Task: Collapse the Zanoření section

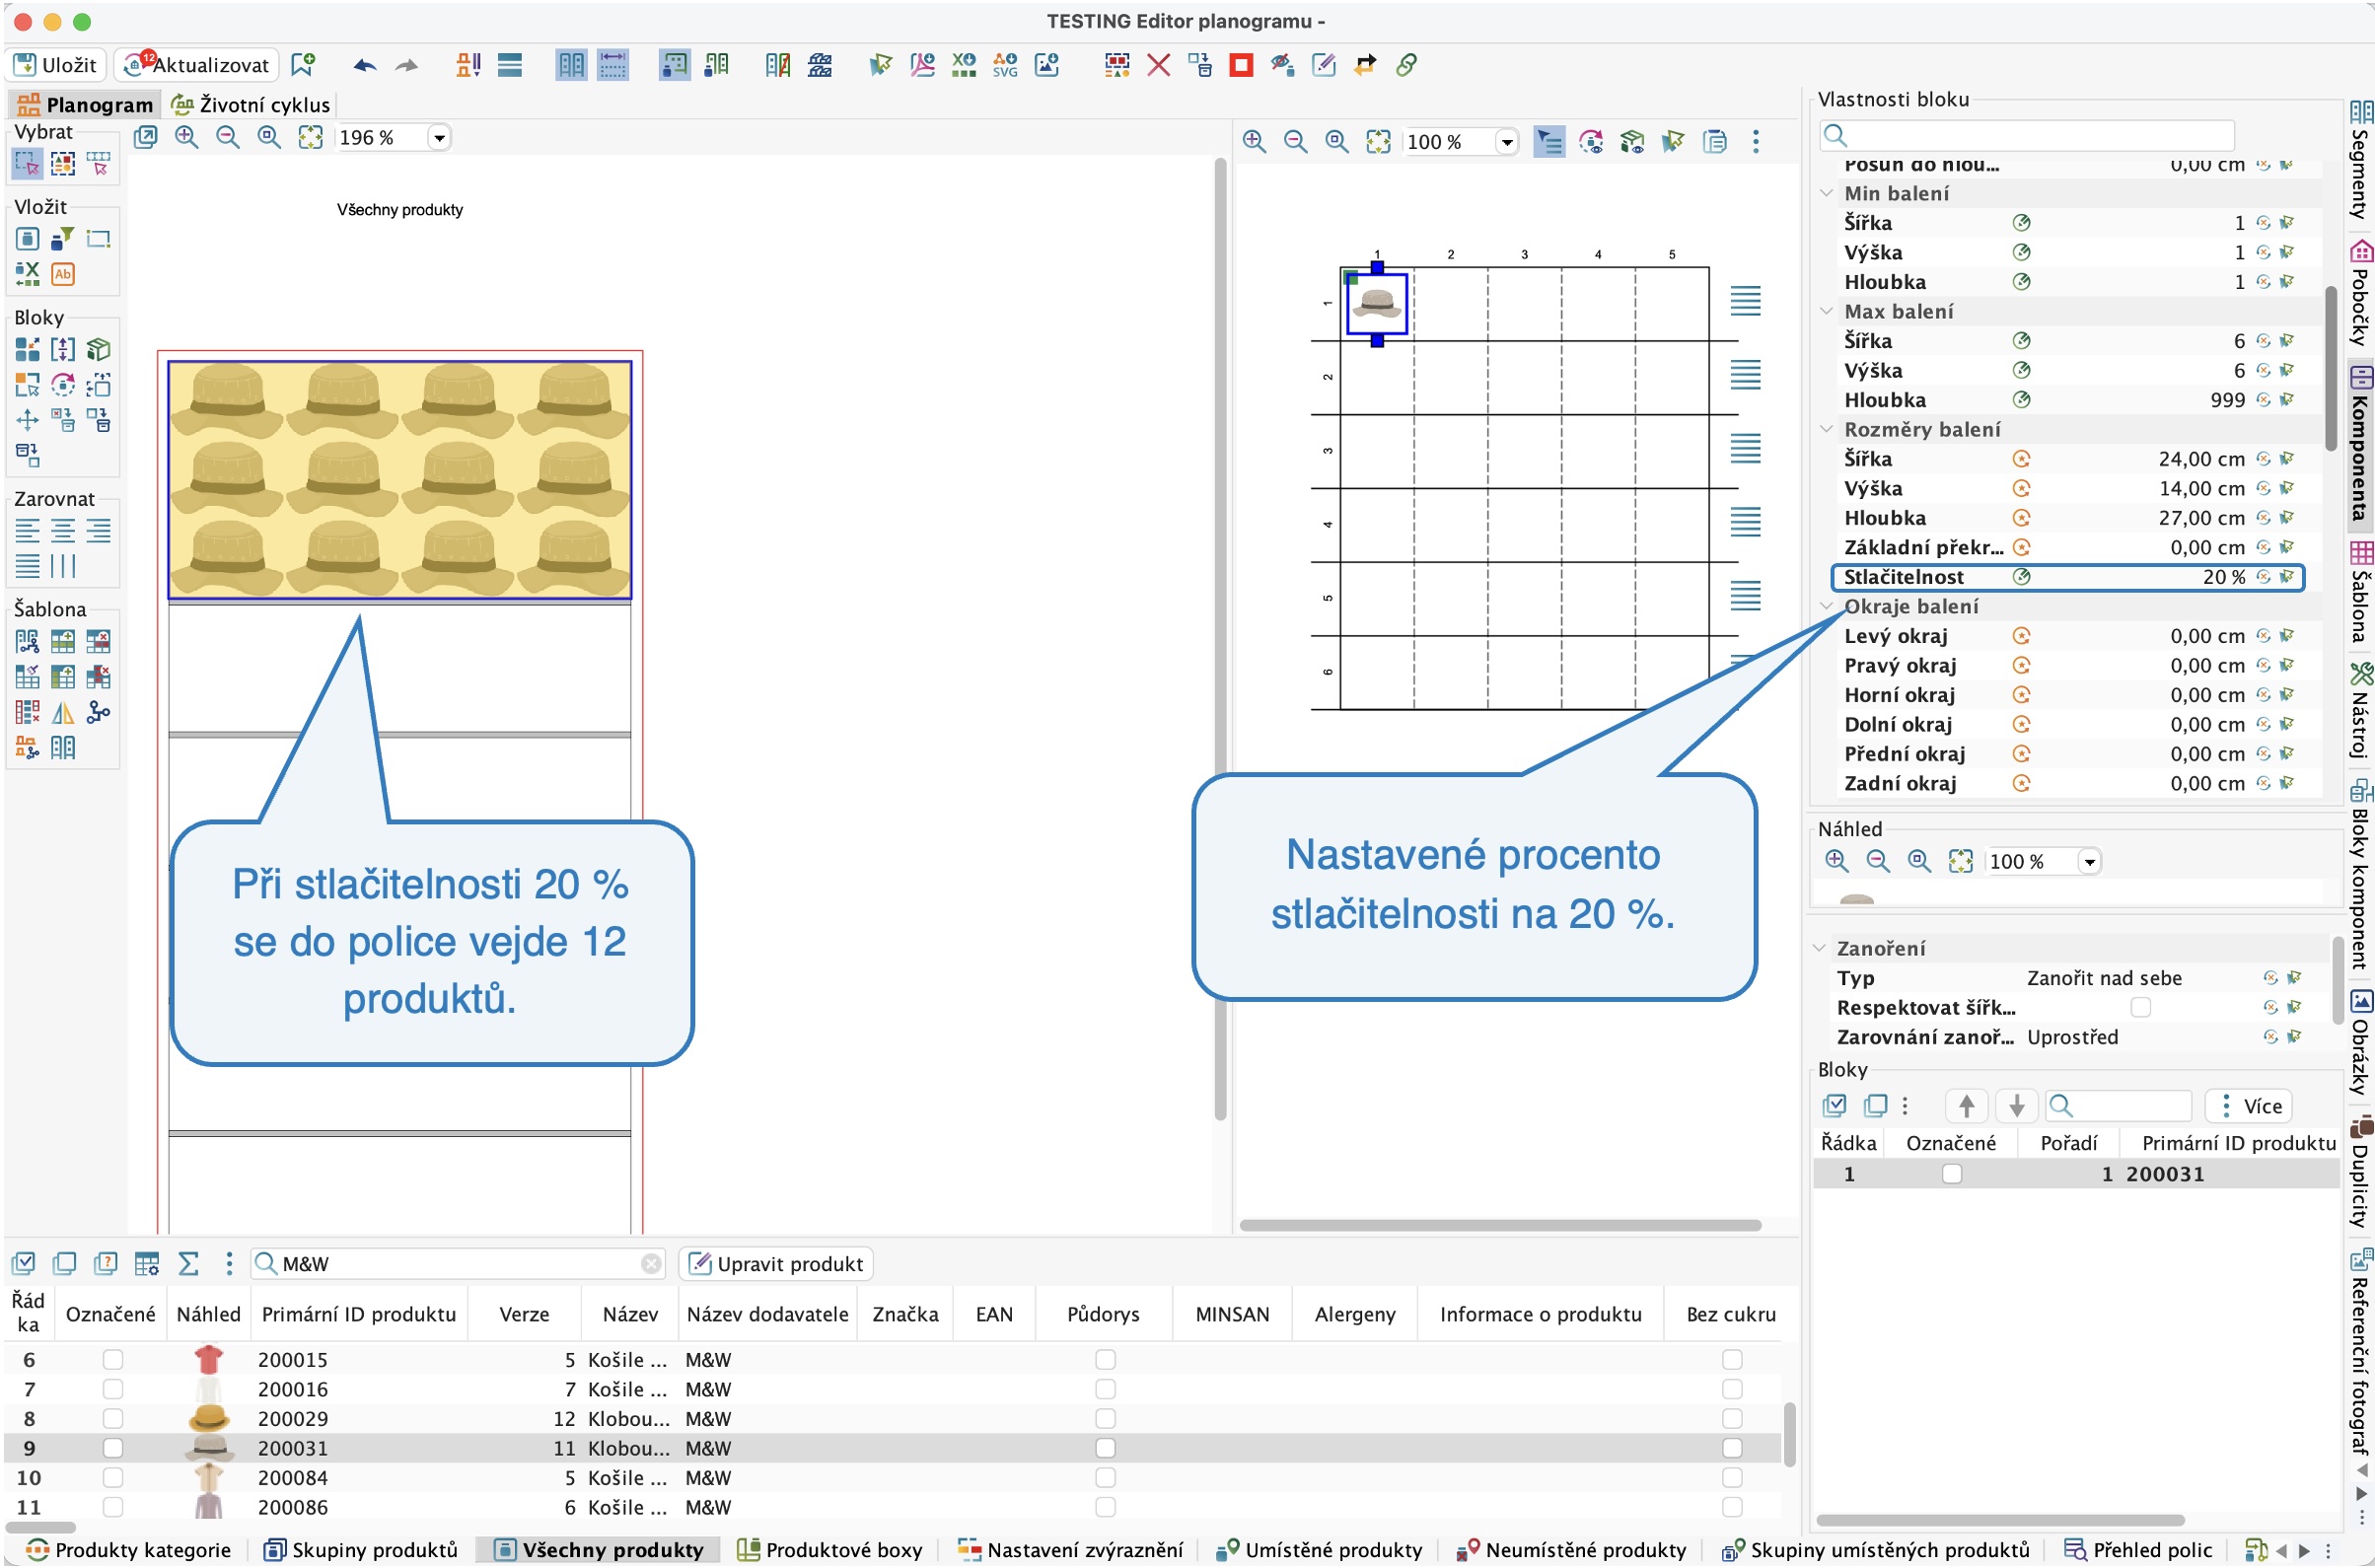Action: 1819,948
